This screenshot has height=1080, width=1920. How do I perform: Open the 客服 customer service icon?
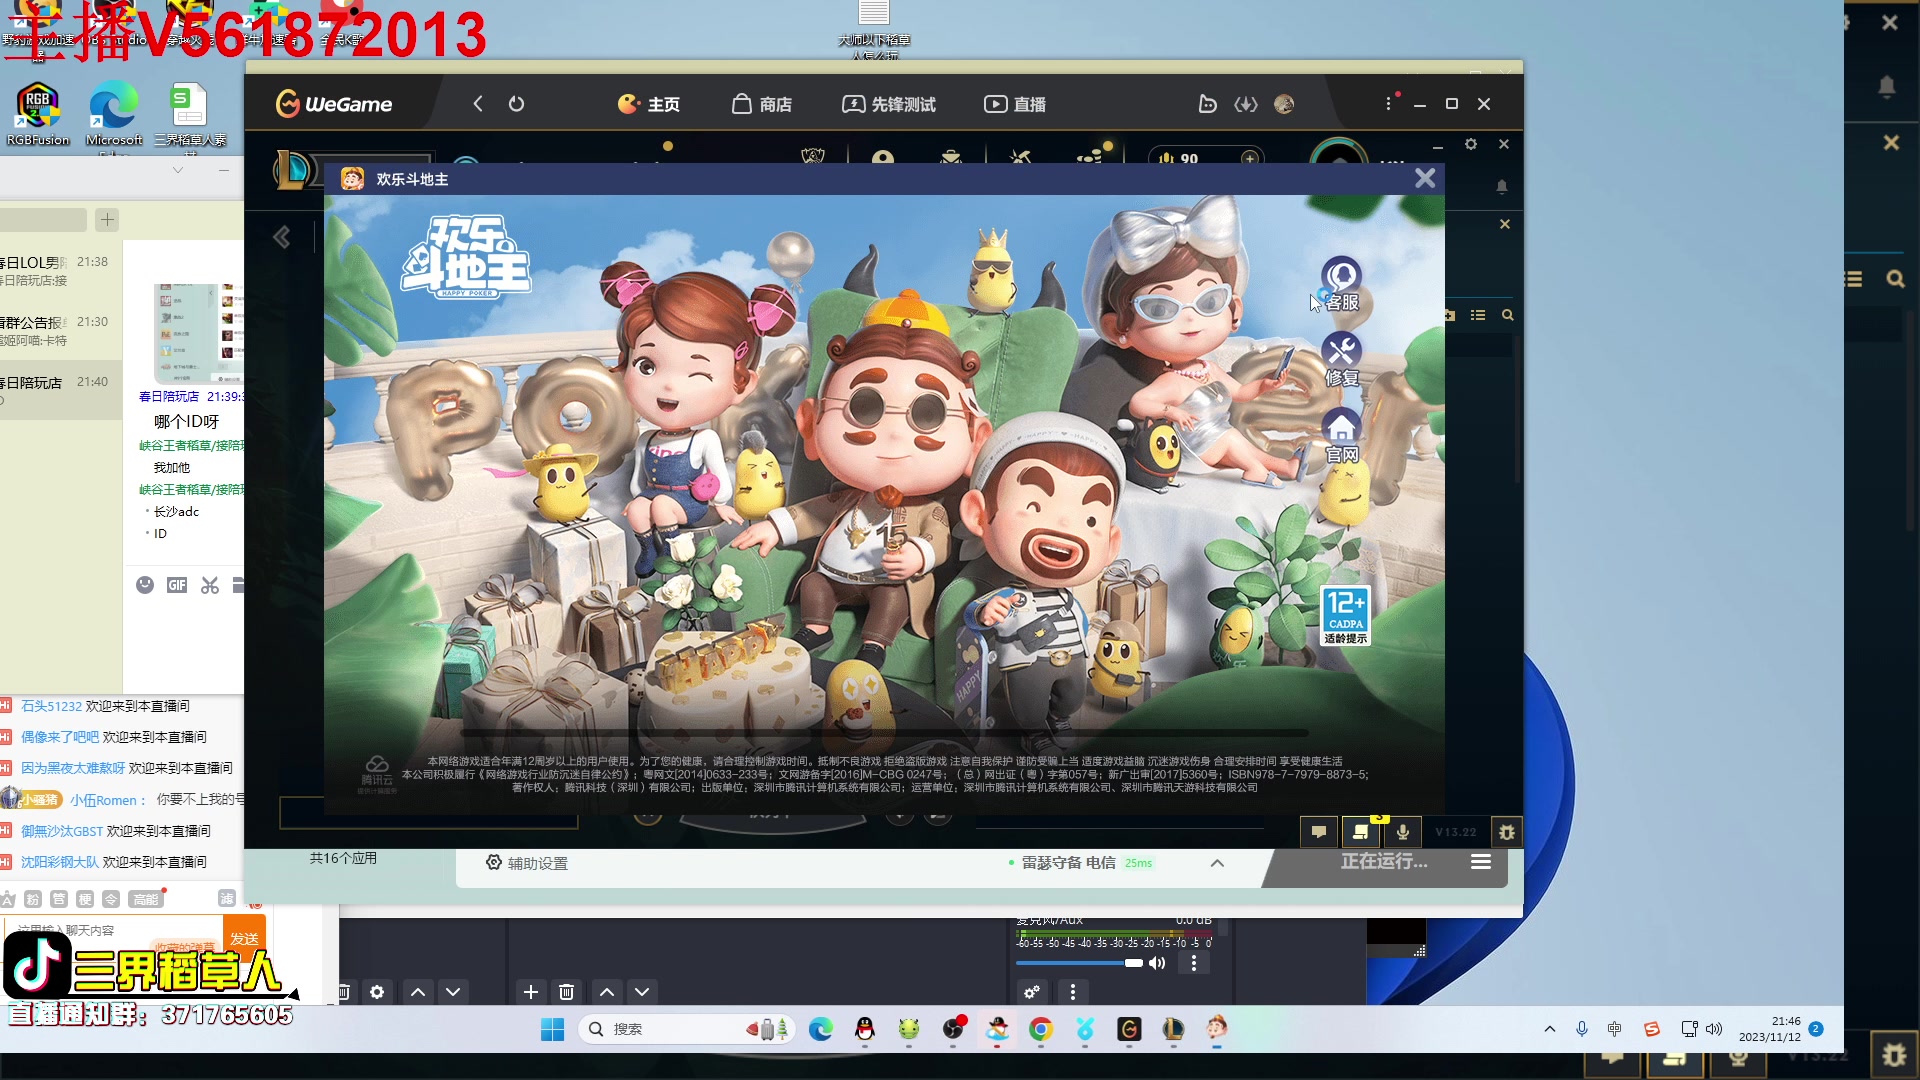click(1341, 285)
